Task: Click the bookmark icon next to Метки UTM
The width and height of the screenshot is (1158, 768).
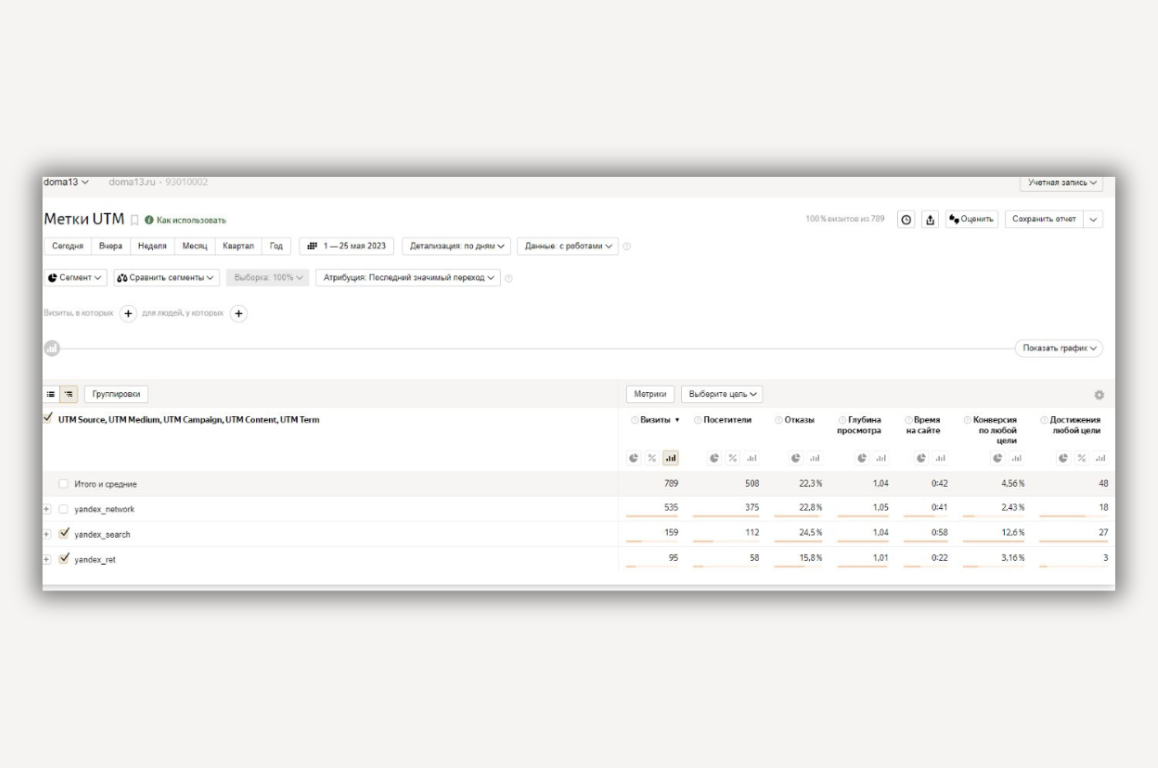Action: 134,220
